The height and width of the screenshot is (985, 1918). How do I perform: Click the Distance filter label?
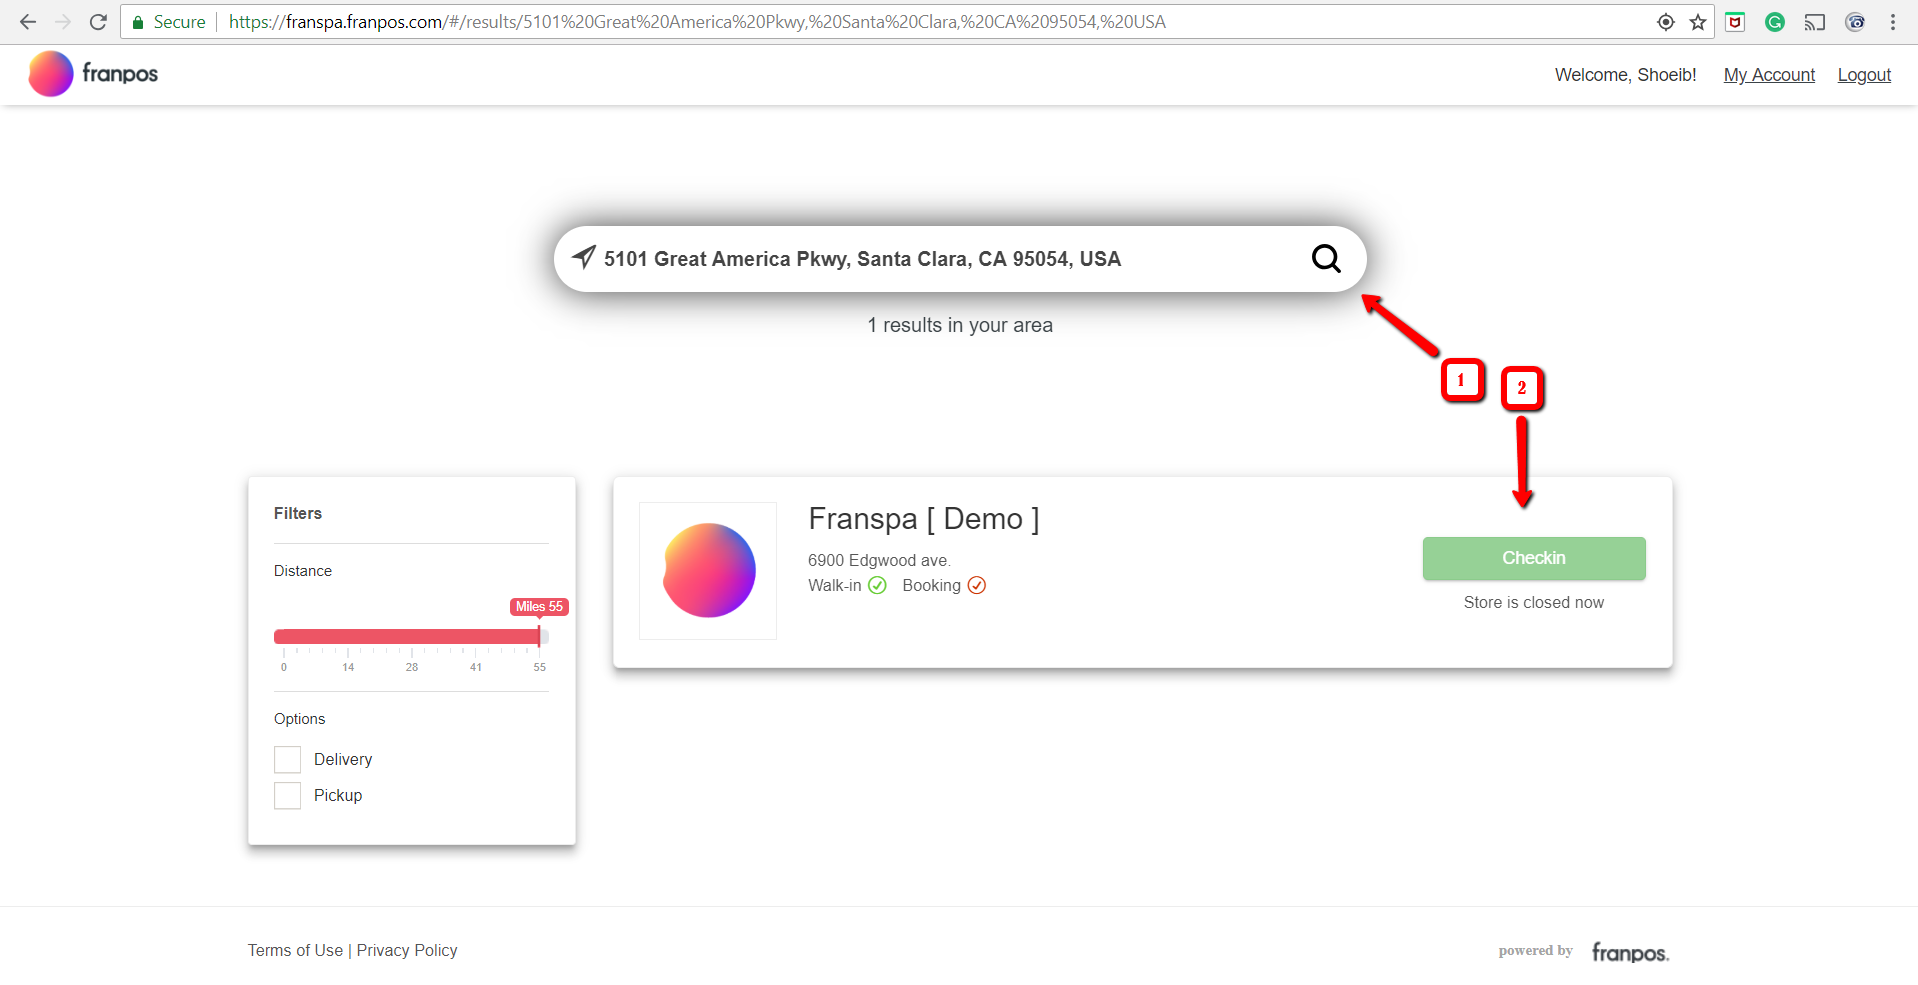tap(303, 571)
